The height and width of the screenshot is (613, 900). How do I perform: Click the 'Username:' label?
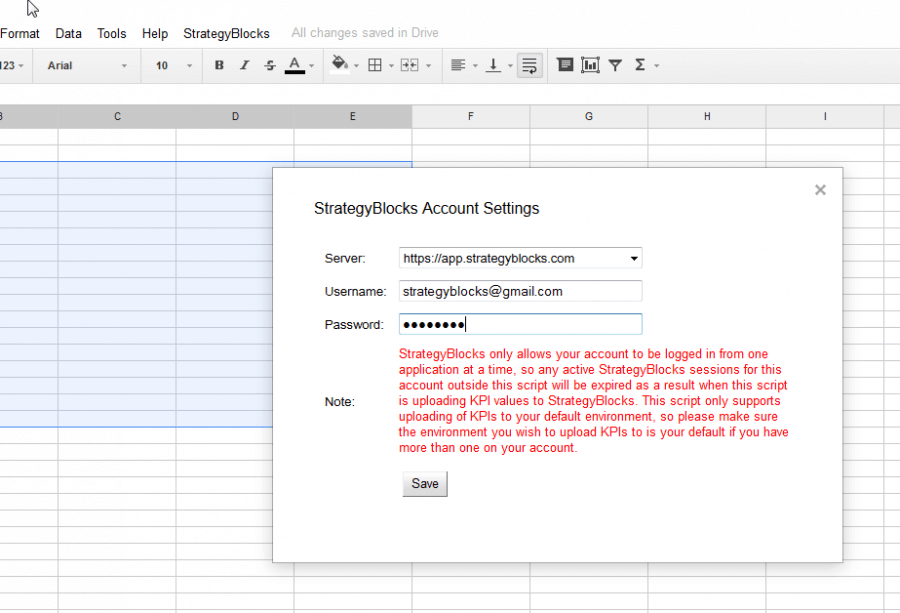pos(356,292)
